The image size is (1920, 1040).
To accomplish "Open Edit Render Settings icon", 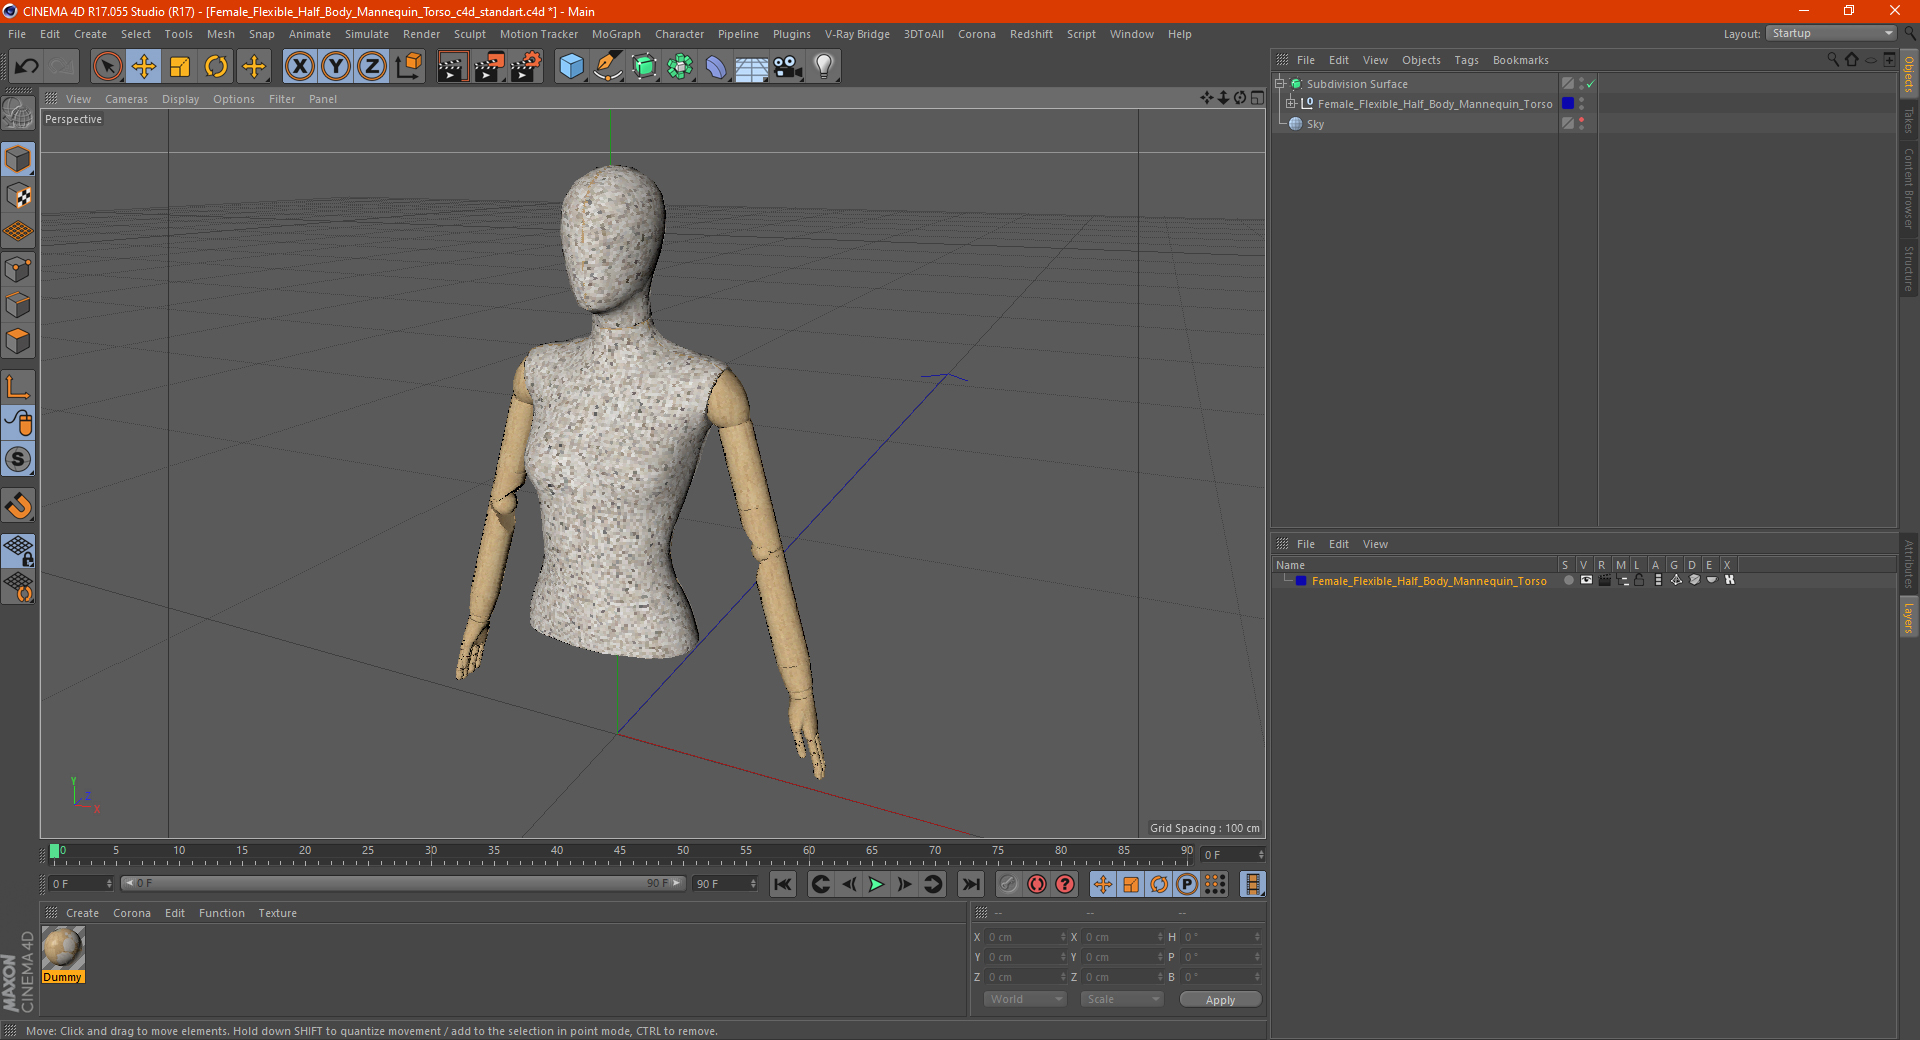I will click(526, 67).
